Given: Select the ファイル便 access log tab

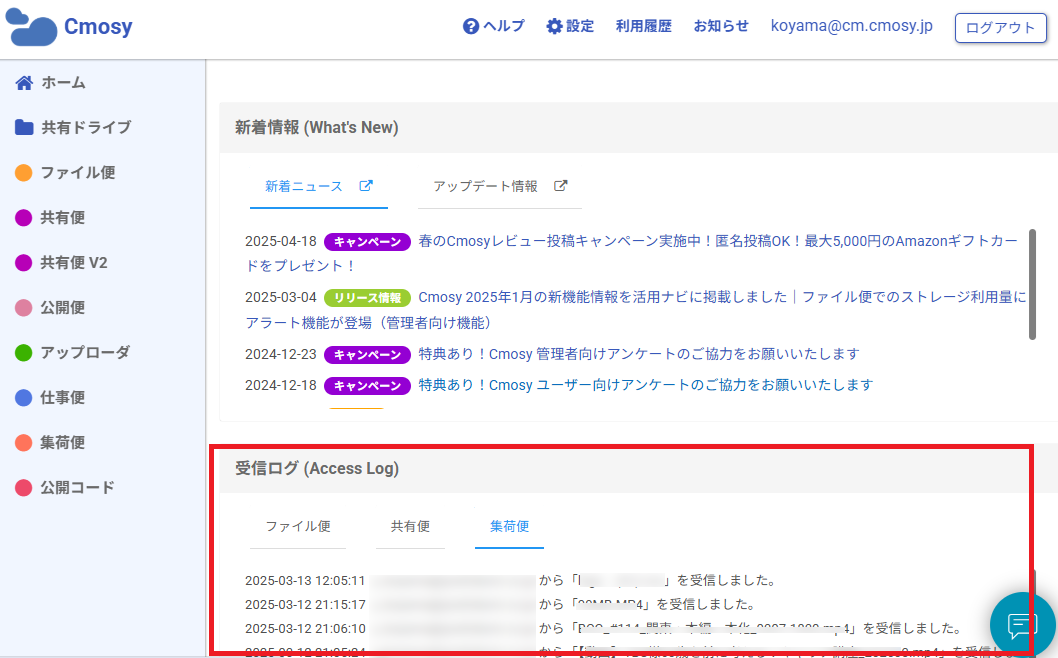Looking at the screenshot, I should (x=298, y=526).
